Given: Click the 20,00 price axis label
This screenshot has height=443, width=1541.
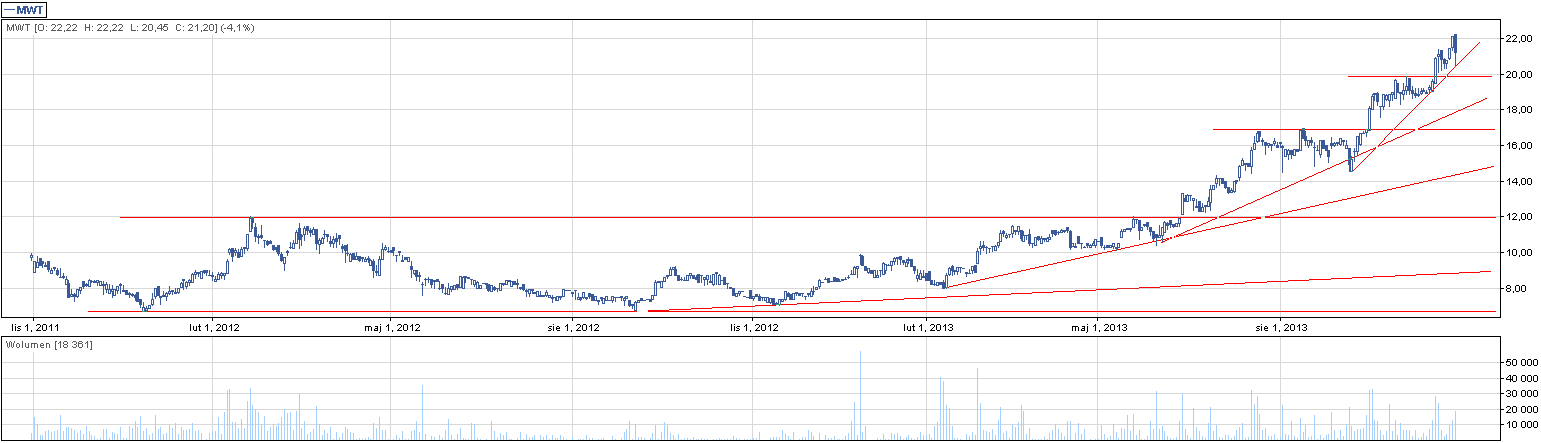Looking at the screenshot, I should 1521,74.
